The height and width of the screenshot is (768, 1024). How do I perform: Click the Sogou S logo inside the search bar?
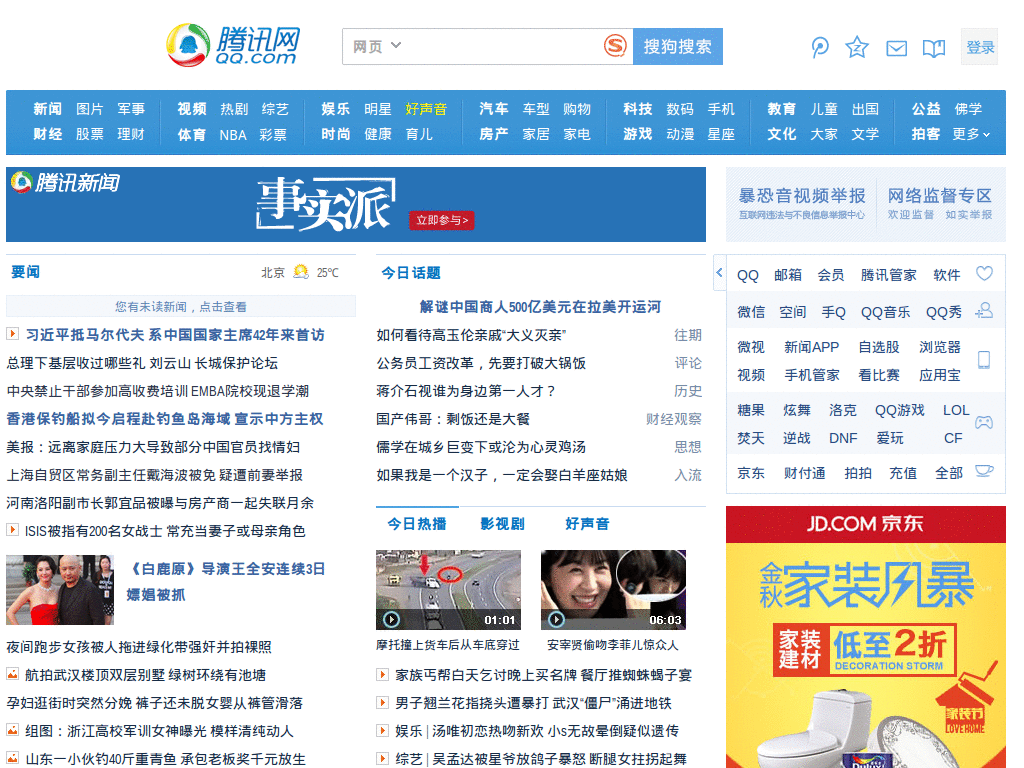click(611, 46)
